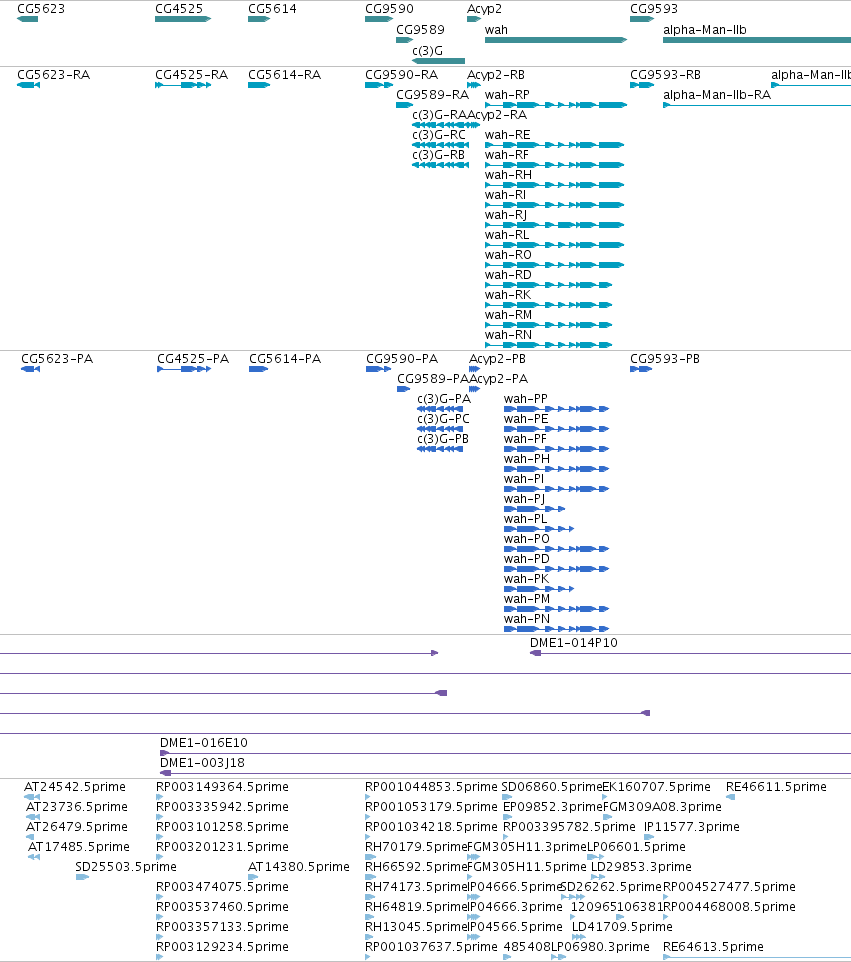Select EST AT14380.5prime
Viewport: 851px width, 962px height.
[298, 866]
